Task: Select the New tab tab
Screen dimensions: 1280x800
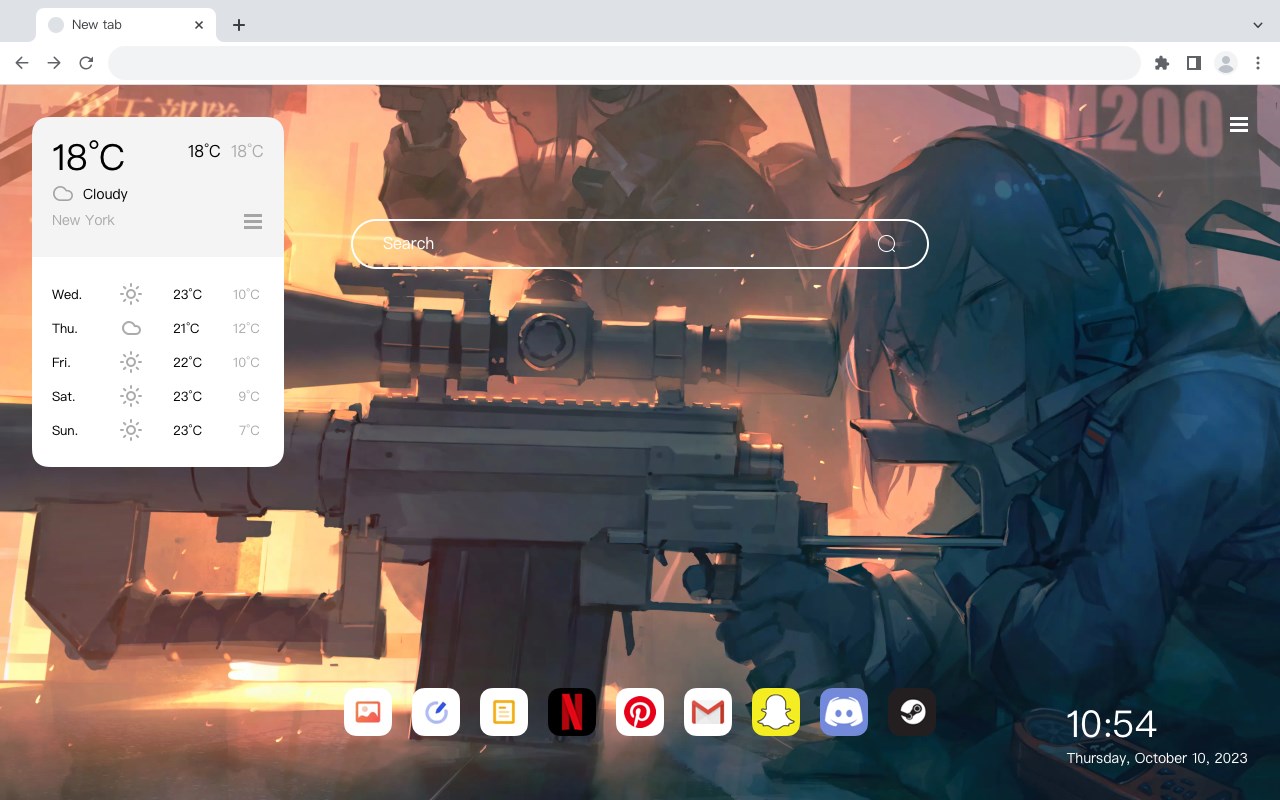Action: (126, 25)
